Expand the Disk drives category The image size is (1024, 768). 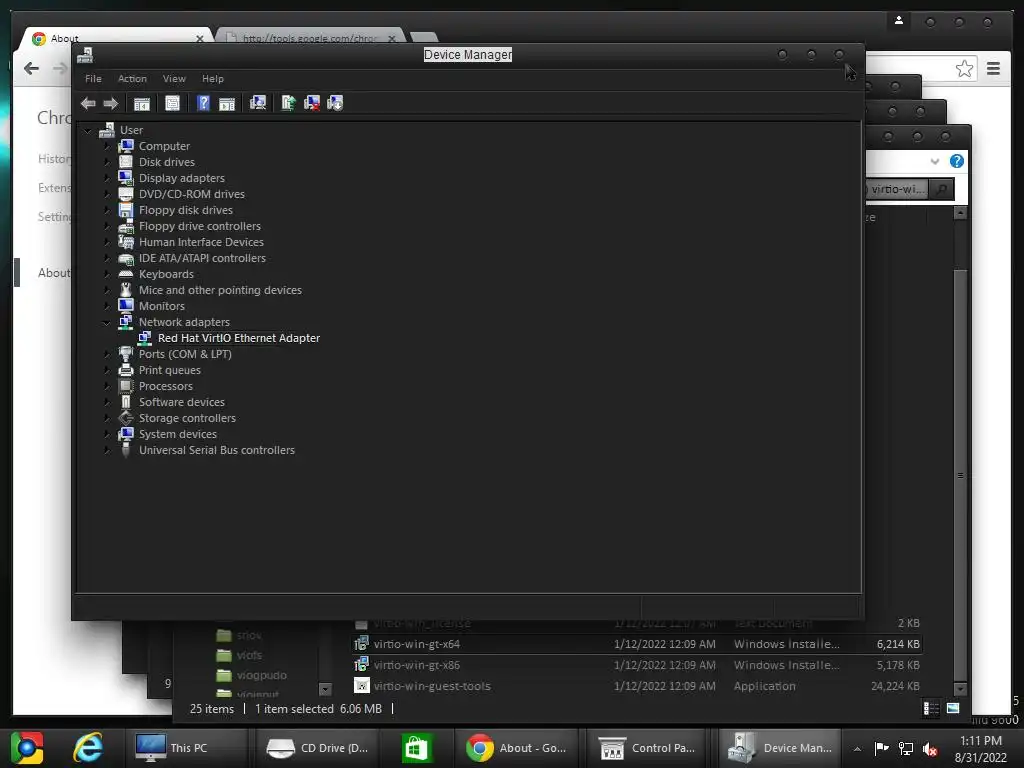pos(107,162)
